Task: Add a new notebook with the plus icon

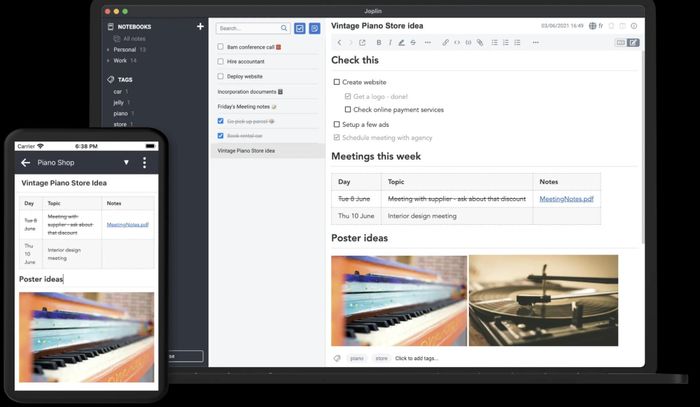Action: point(200,26)
